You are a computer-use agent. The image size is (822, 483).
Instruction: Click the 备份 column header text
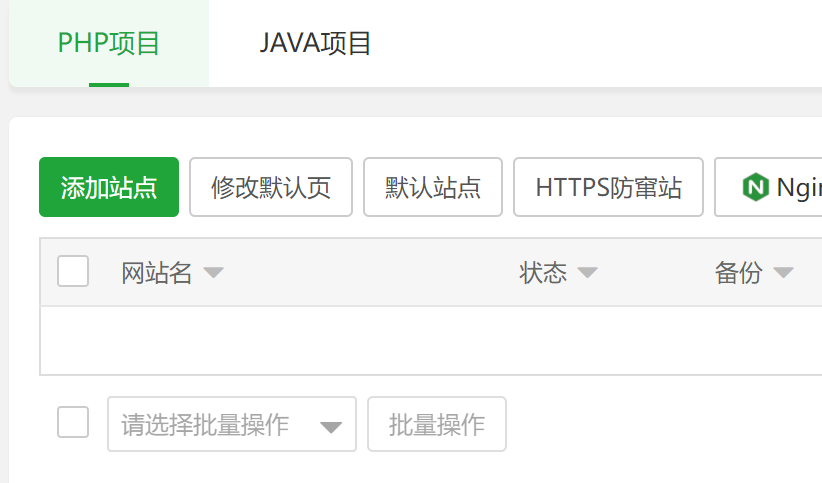pyautogui.click(x=738, y=273)
